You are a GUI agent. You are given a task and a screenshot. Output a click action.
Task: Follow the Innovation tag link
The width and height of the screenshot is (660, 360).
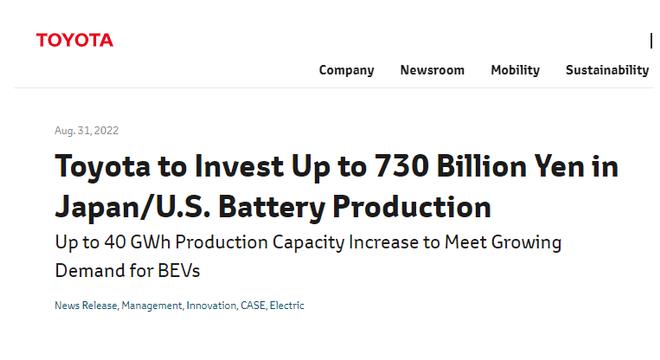tap(211, 305)
